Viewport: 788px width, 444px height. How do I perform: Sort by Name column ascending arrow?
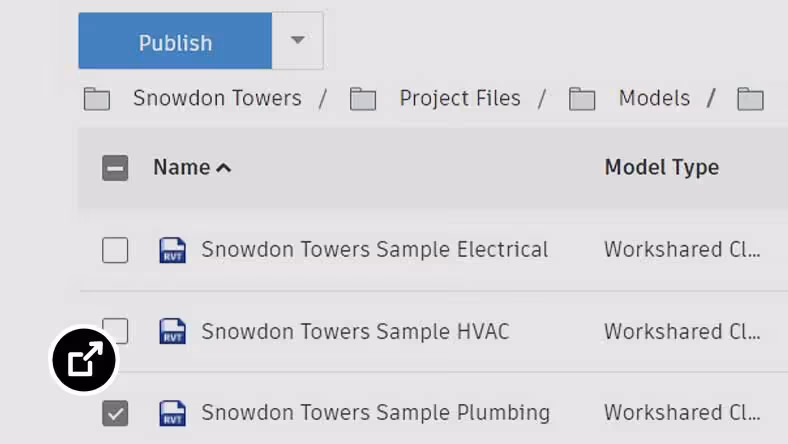point(224,168)
